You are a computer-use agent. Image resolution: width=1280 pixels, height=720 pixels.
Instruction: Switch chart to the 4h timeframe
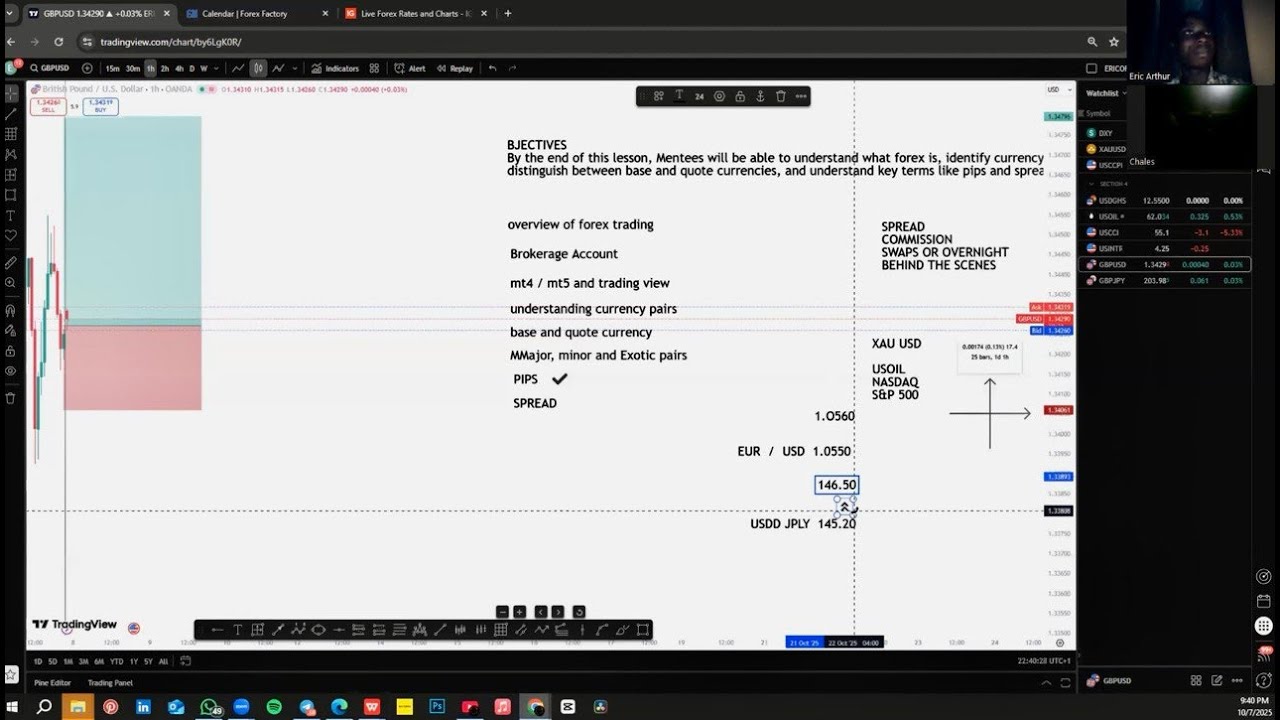[x=179, y=68]
